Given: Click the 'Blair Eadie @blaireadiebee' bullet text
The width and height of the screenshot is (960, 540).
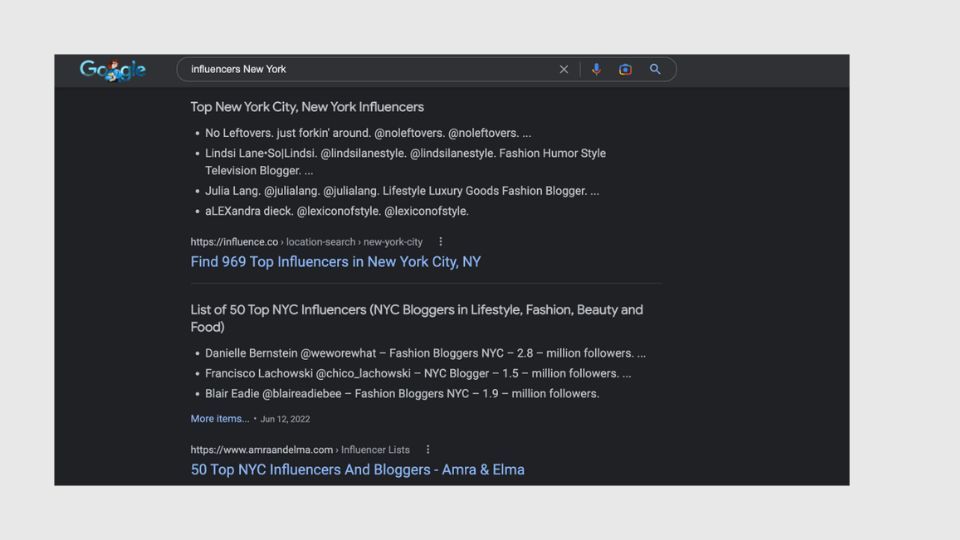Looking at the screenshot, I should tap(402, 394).
